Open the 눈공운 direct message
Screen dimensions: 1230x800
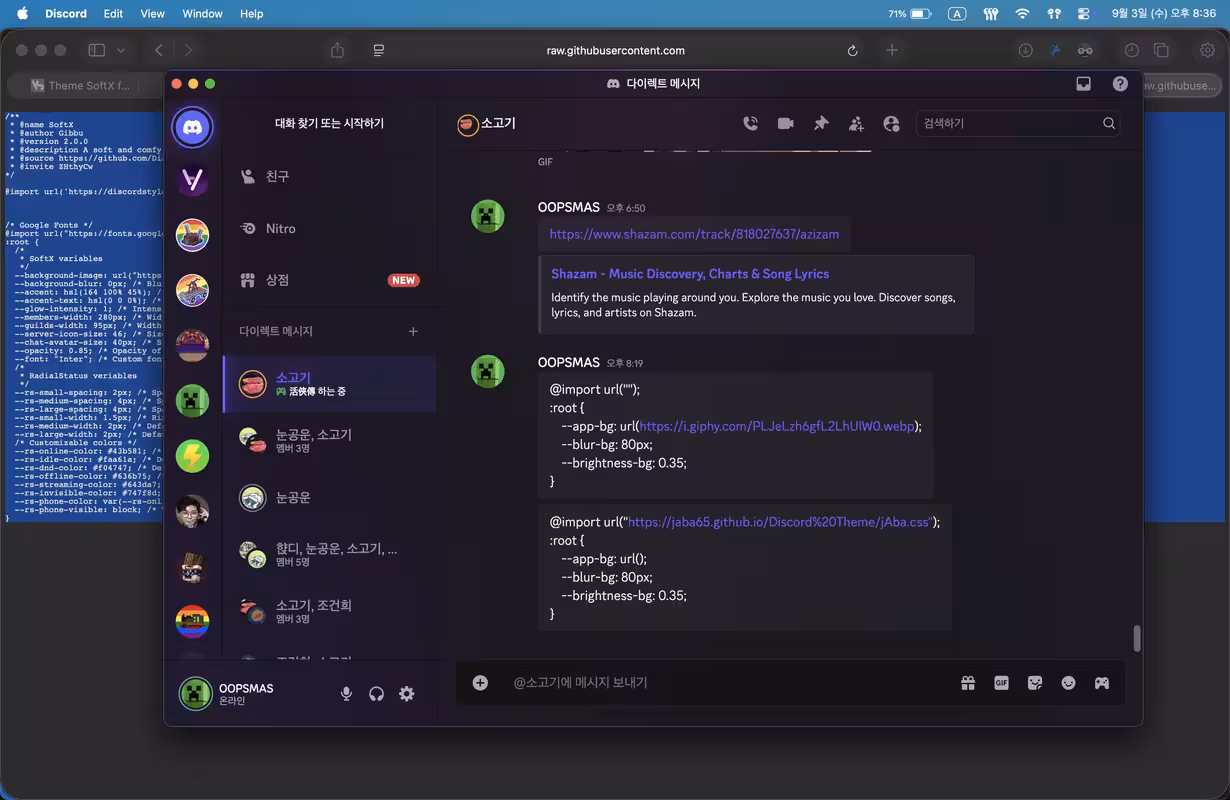330,497
